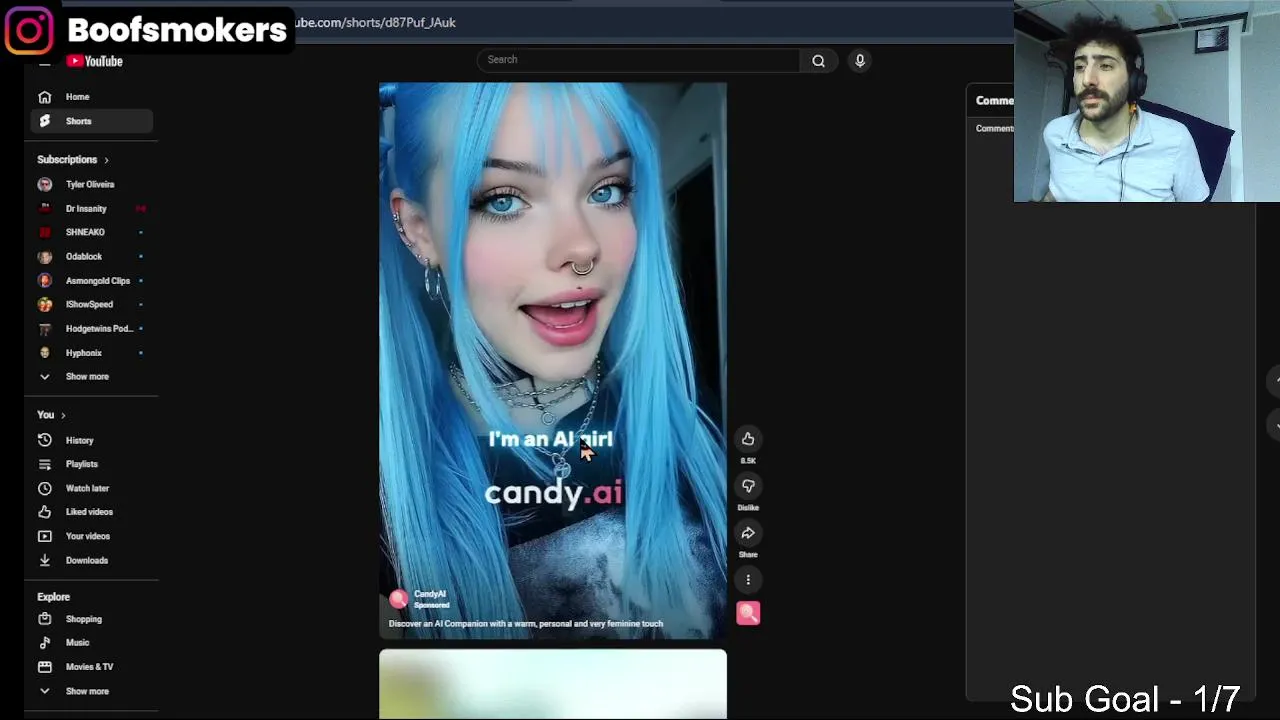Dislike the Short
This screenshot has height=720, width=1280.
(x=748, y=486)
